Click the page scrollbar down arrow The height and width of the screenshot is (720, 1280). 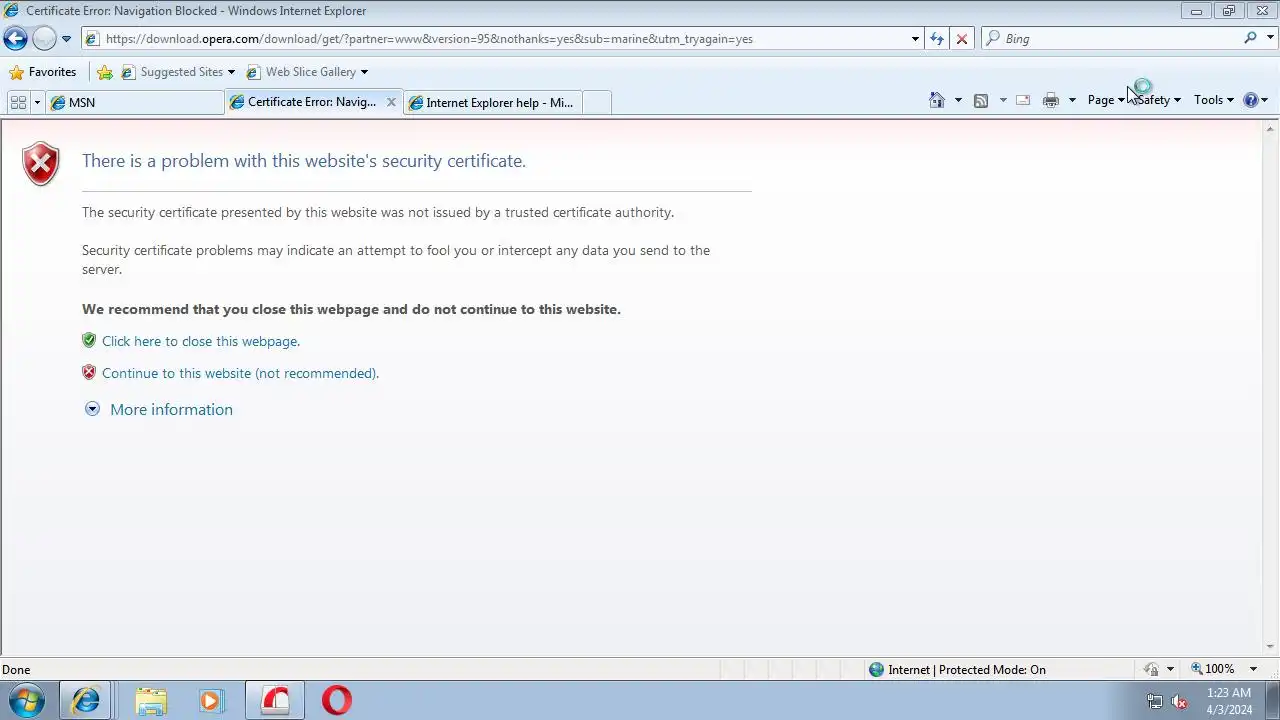tap(1271, 647)
